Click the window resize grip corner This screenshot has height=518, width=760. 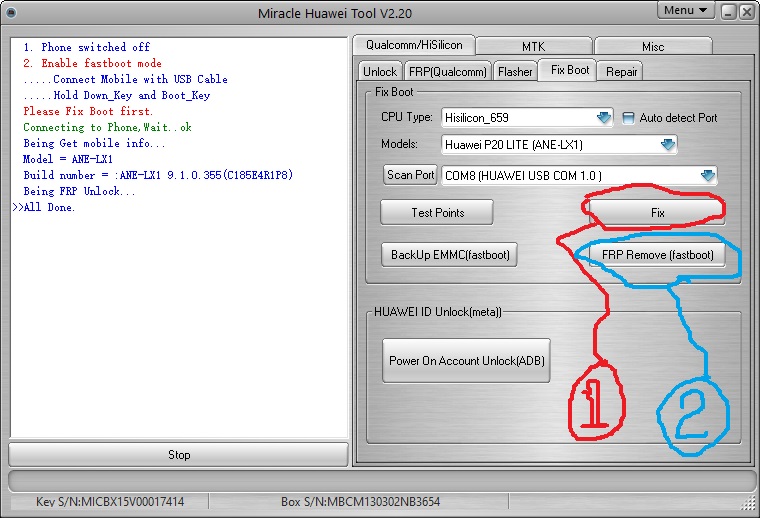(749, 503)
